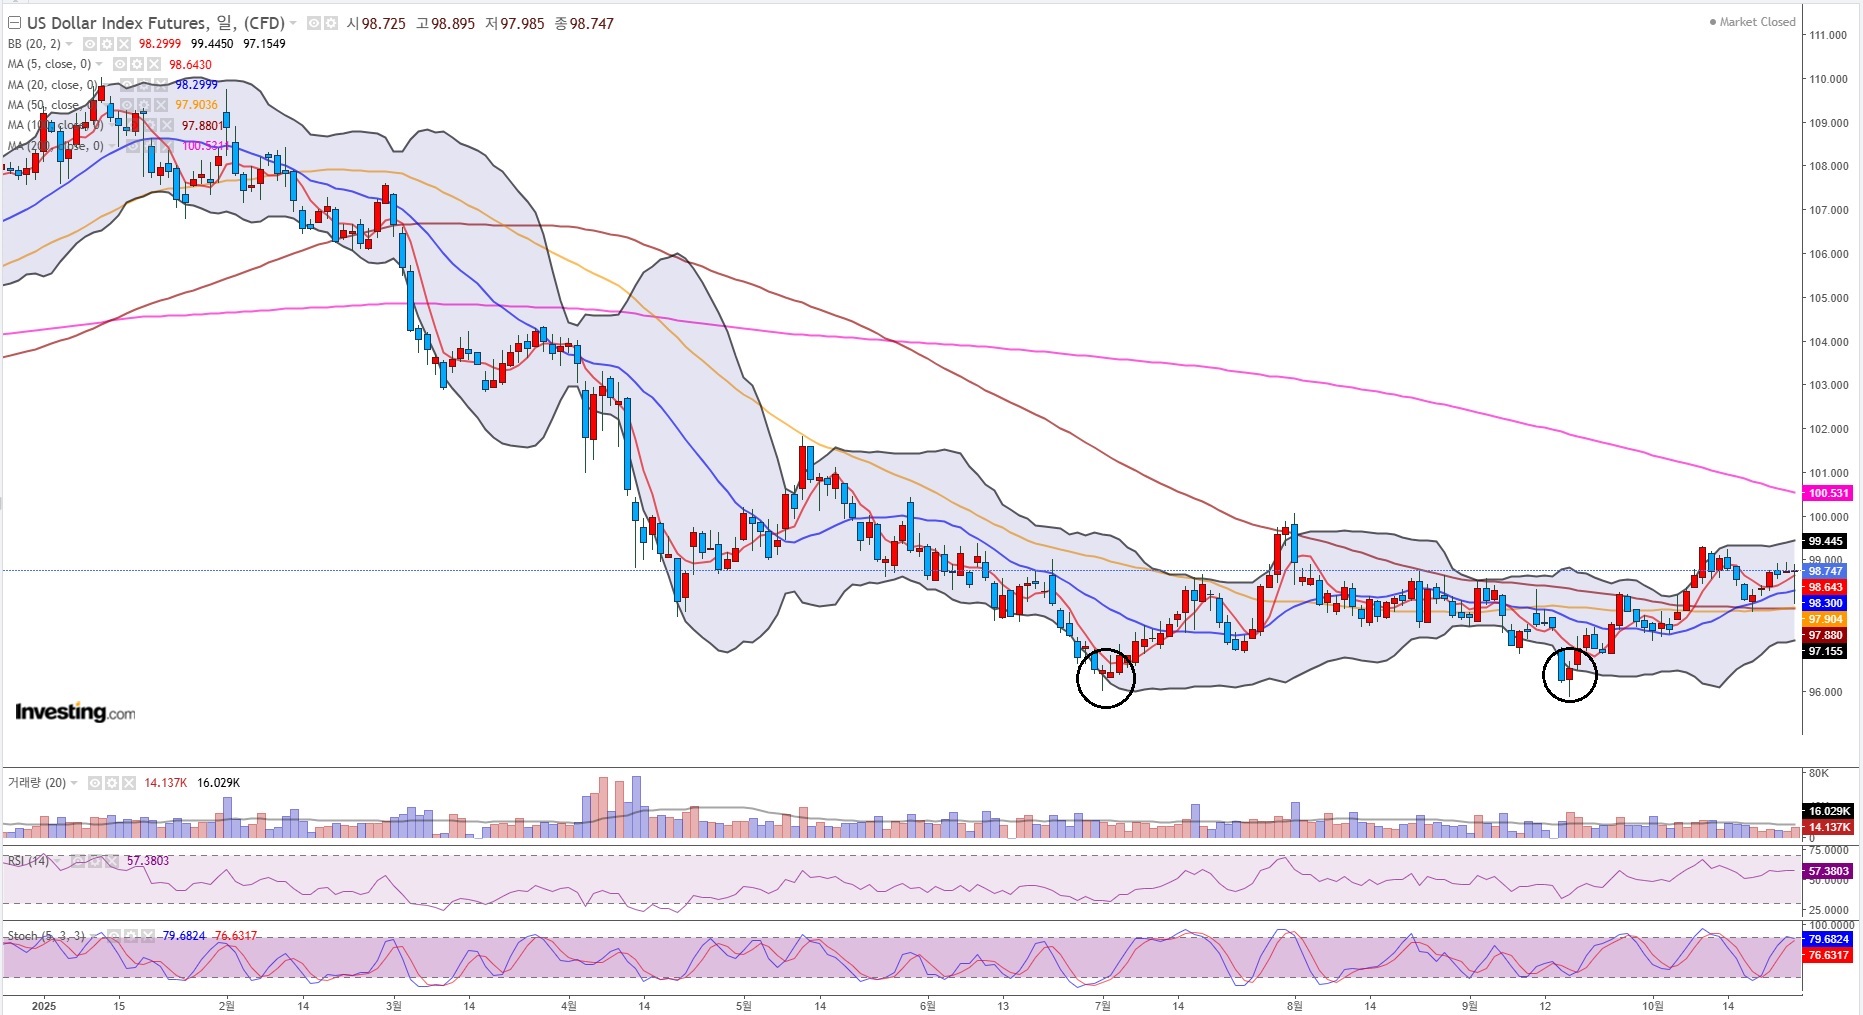Select the 98.643 MA5 price label
This screenshot has width=1863, height=1015.
tap(1826, 587)
